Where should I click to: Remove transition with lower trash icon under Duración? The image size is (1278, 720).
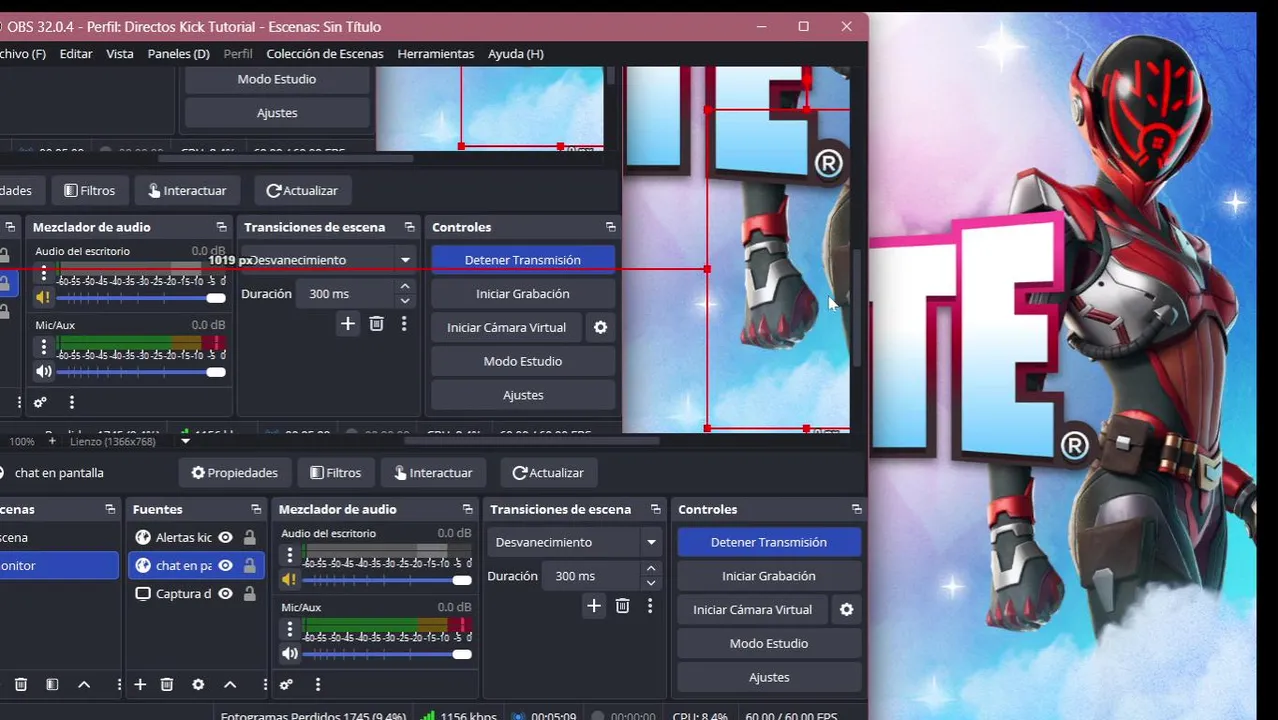[622, 605]
